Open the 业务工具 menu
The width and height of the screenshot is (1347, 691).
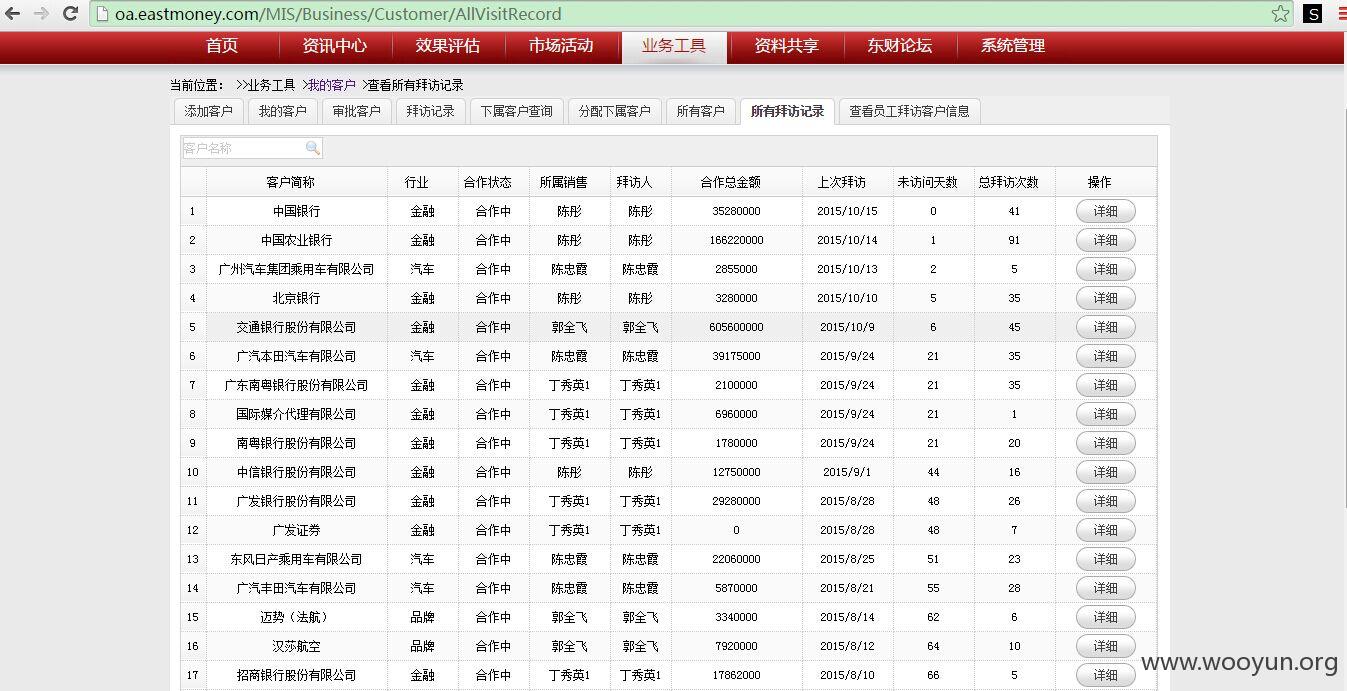(674, 46)
